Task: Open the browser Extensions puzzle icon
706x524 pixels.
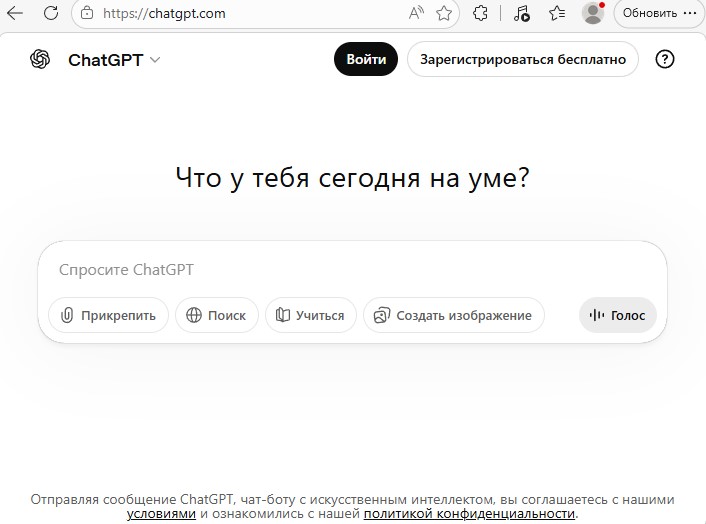Action: pos(480,14)
